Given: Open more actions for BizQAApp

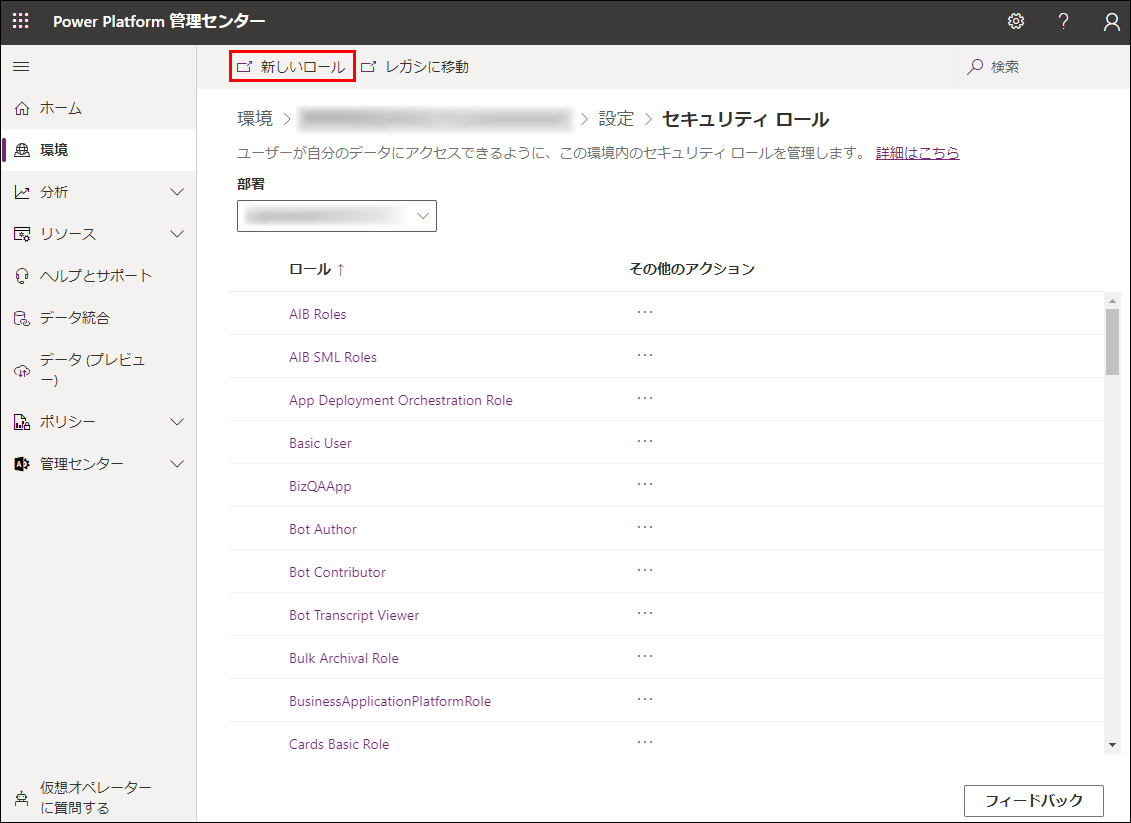Looking at the screenshot, I should tap(645, 485).
